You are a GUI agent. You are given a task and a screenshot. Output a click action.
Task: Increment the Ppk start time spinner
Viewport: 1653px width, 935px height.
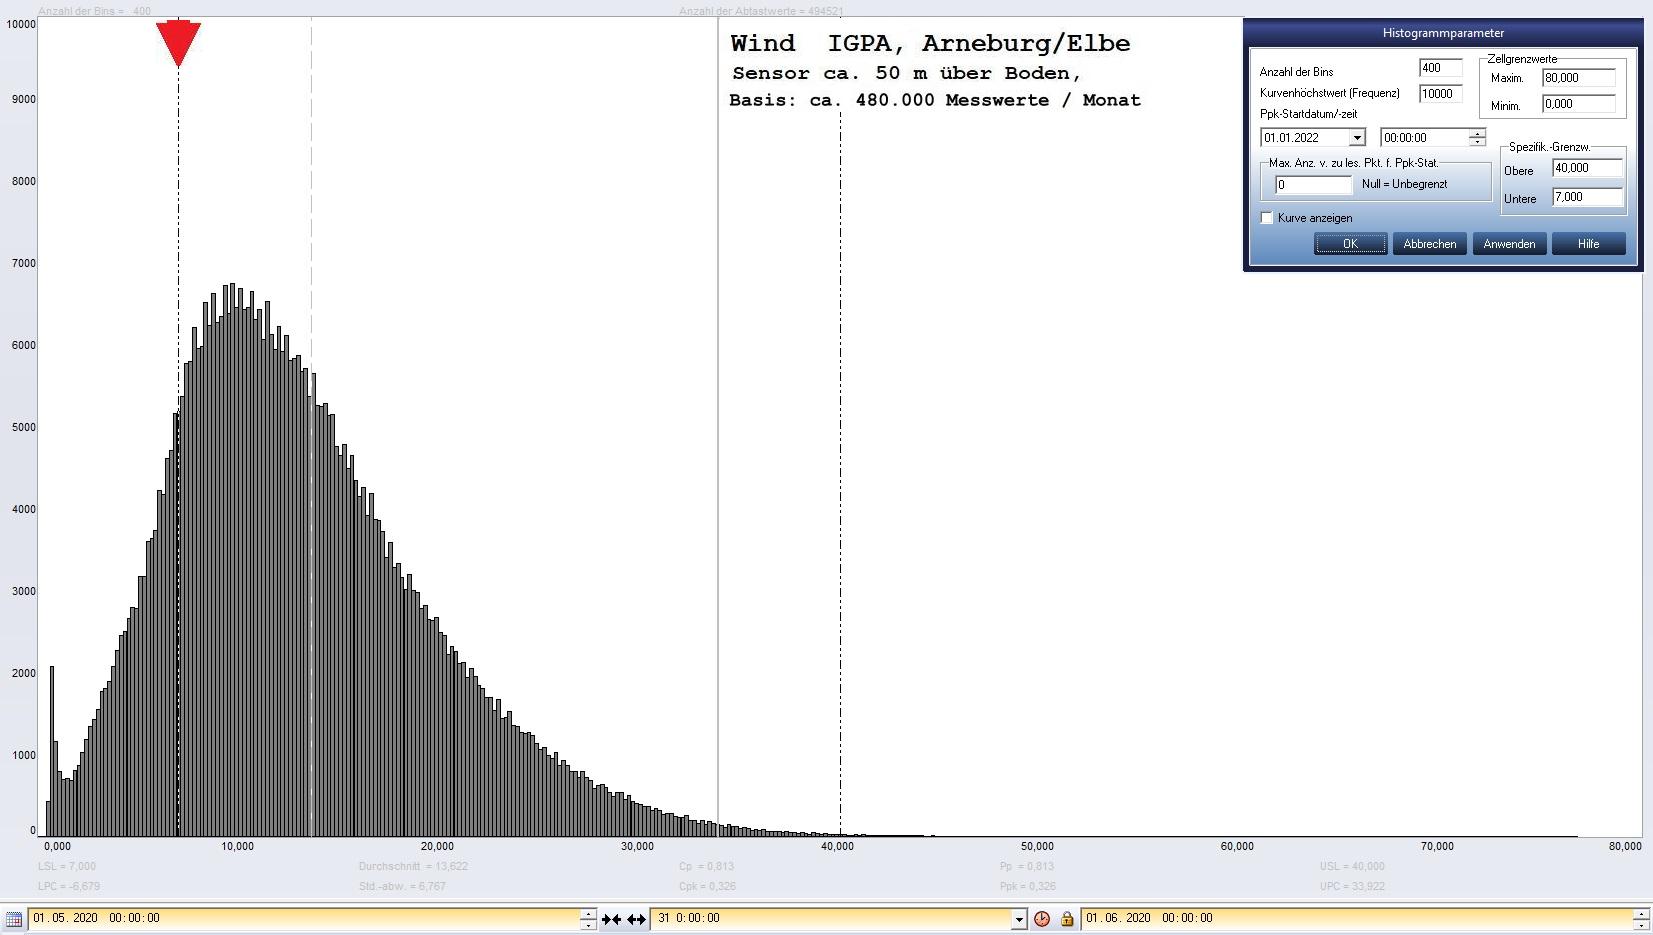click(1477, 133)
